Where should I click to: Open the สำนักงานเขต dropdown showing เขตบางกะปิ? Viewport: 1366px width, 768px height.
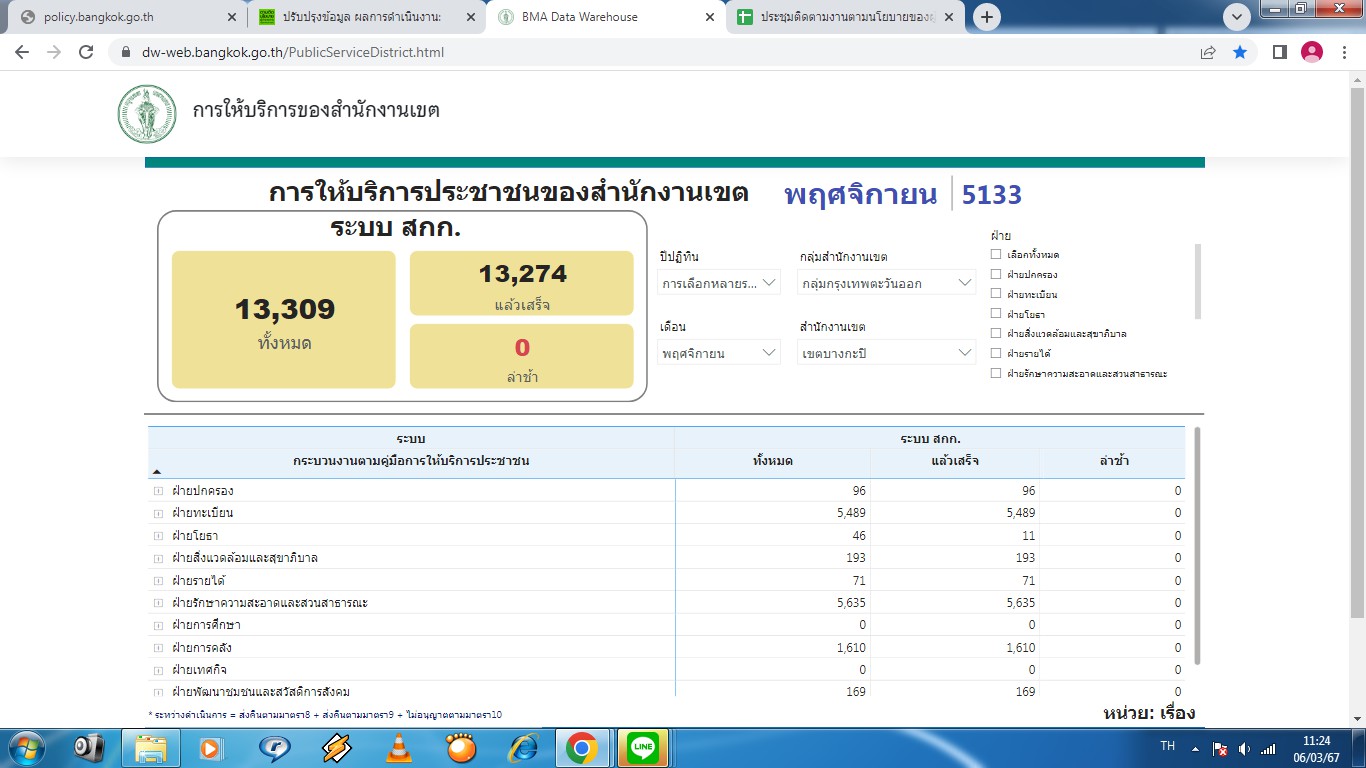pos(887,352)
